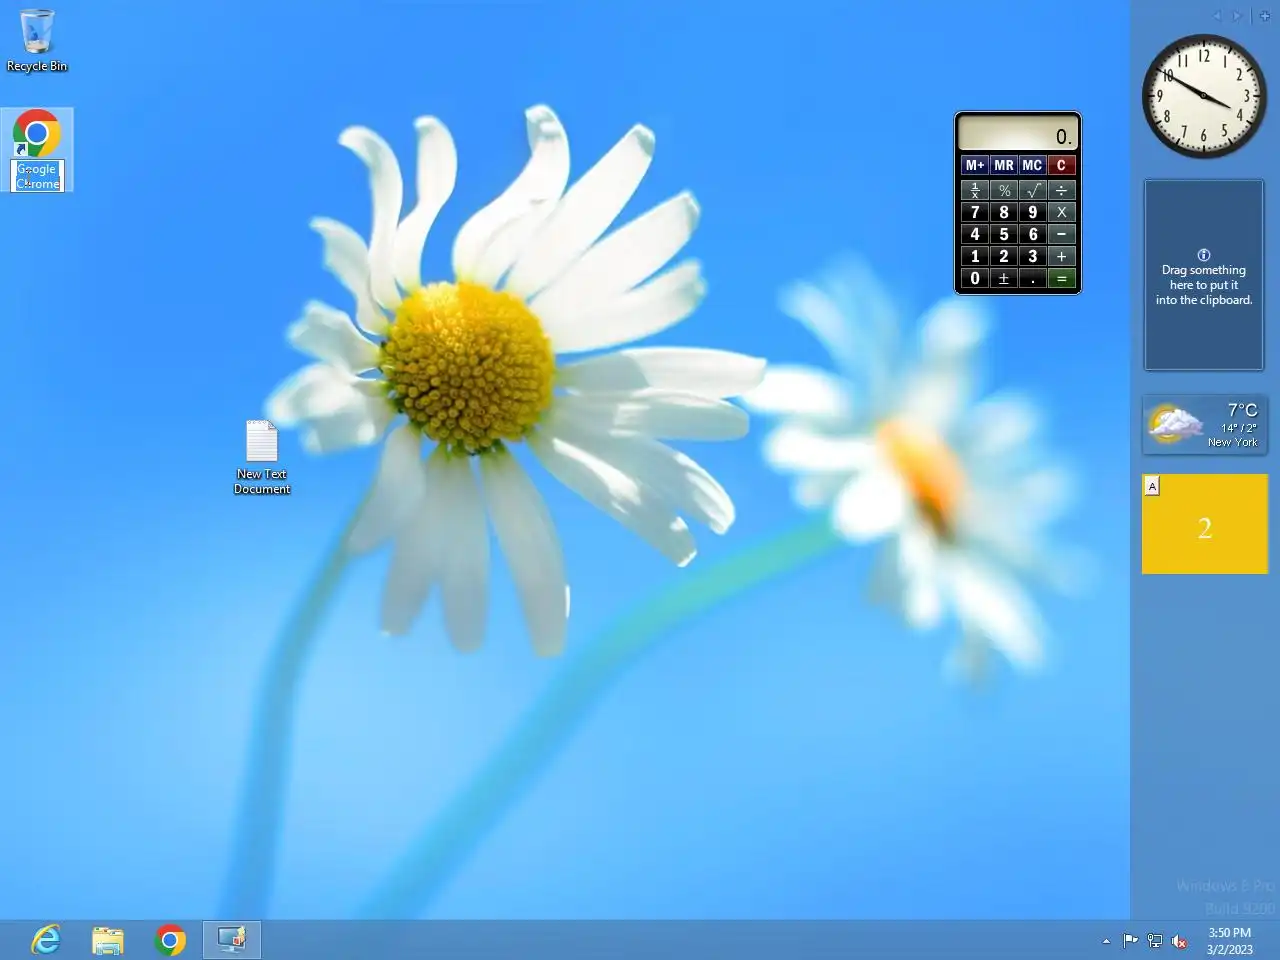The height and width of the screenshot is (960, 1280).
Task: Click the calculator multiply X key
Action: coord(1062,212)
